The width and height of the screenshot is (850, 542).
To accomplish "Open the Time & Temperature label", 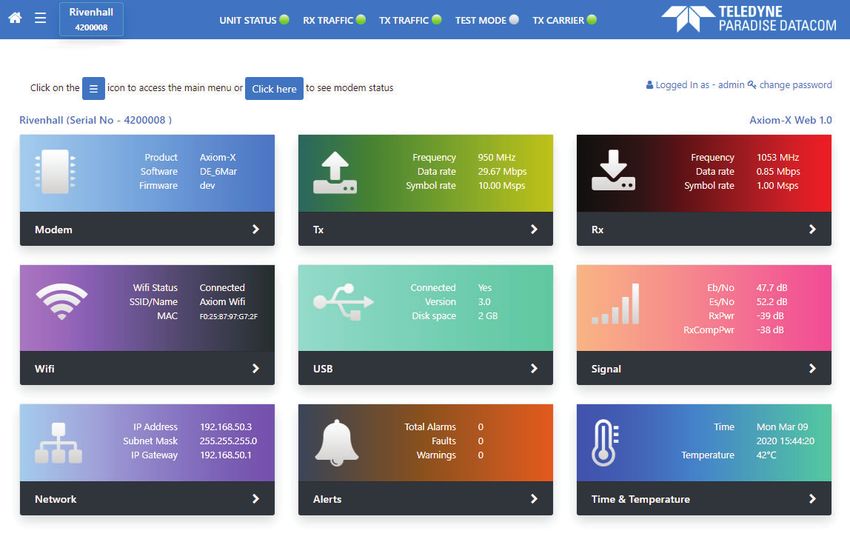I will (641, 499).
